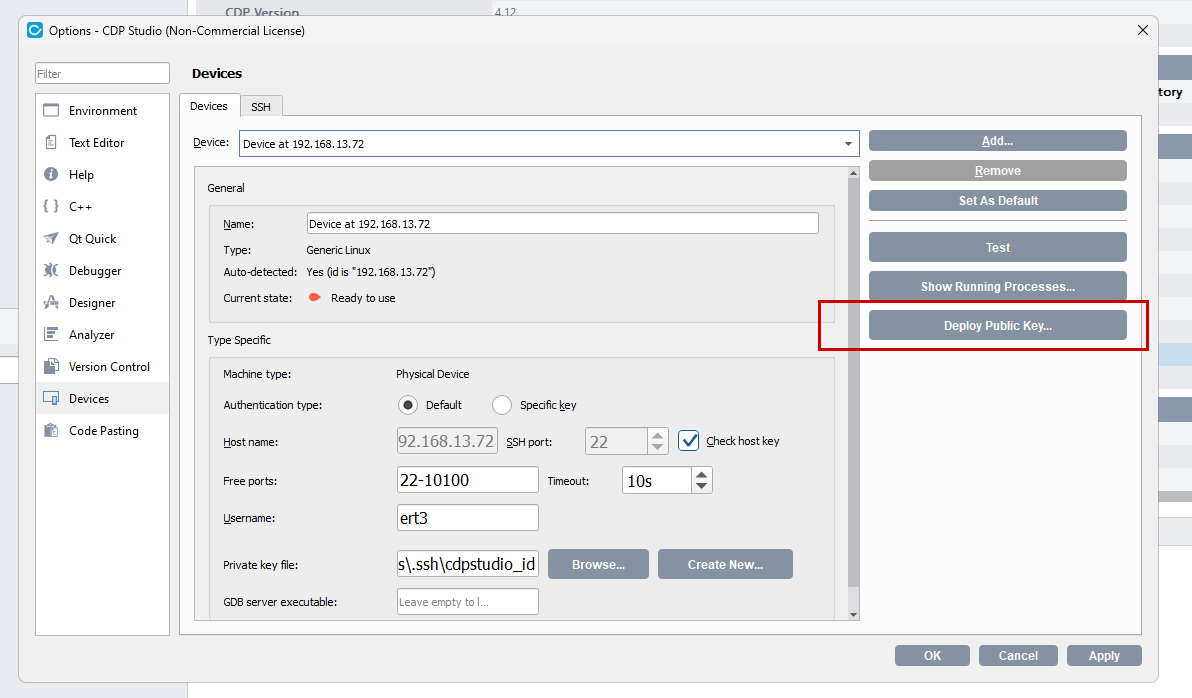
Task: Click the Remove device button
Action: coord(997,170)
